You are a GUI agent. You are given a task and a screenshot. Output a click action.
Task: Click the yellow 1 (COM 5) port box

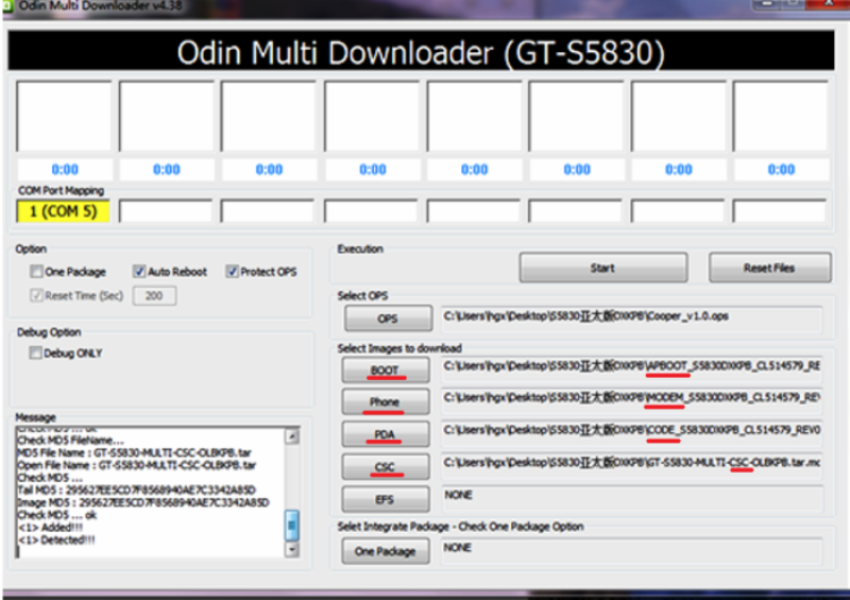click(x=63, y=211)
